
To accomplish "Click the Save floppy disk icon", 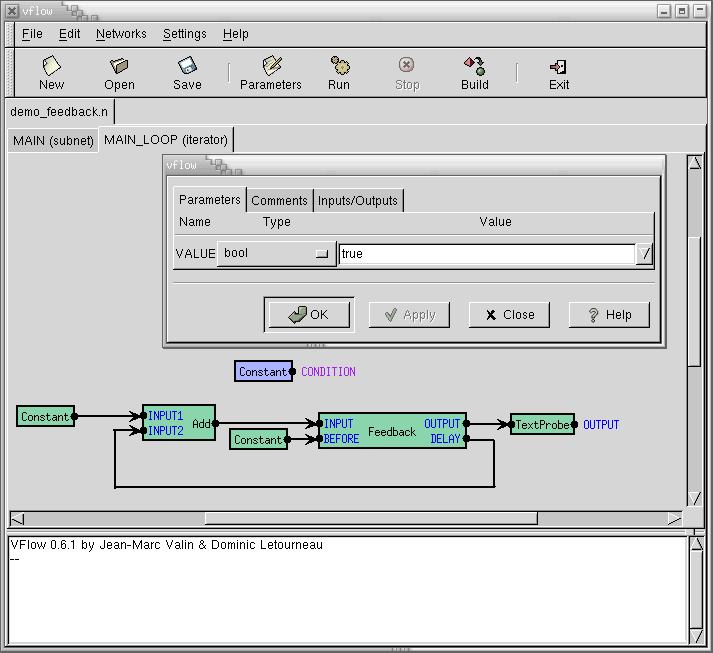I will (x=187, y=66).
